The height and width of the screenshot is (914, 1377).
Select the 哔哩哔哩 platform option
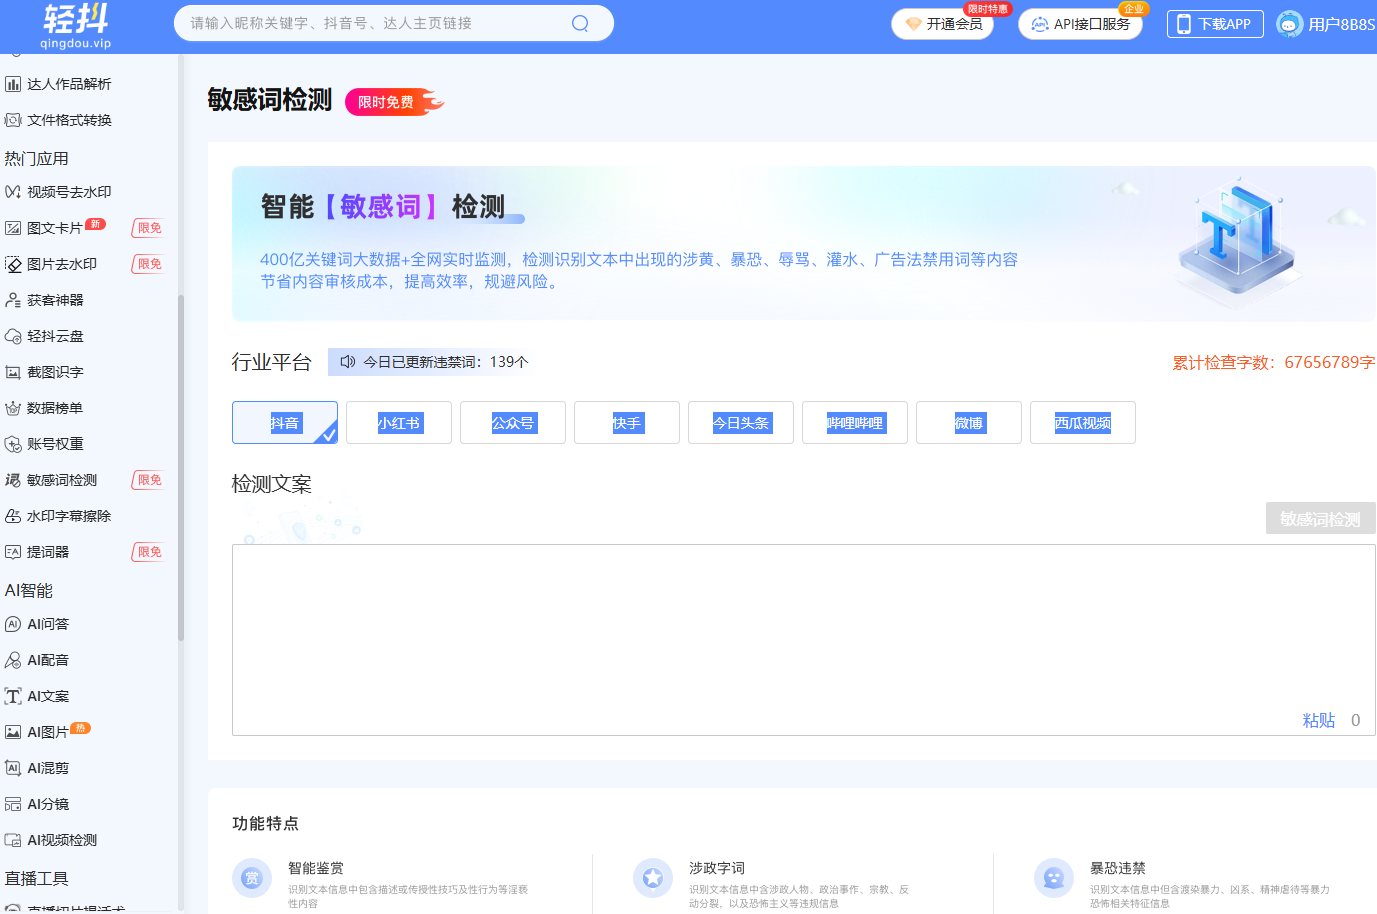click(855, 422)
